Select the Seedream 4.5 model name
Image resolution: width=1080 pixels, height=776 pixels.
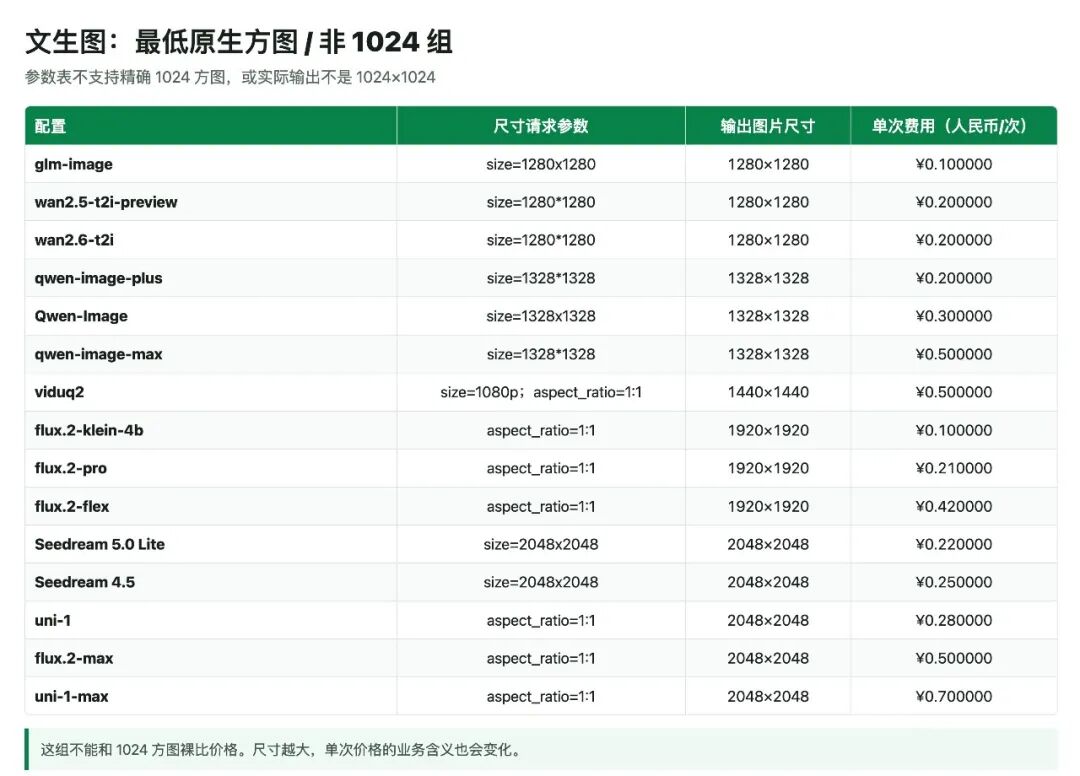pos(85,582)
